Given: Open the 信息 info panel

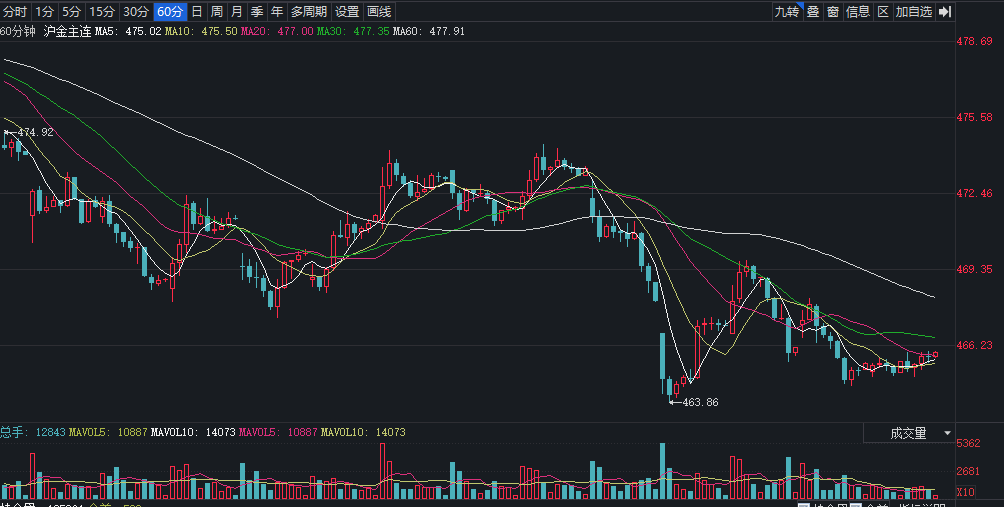Looking at the screenshot, I should [x=858, y=12].
